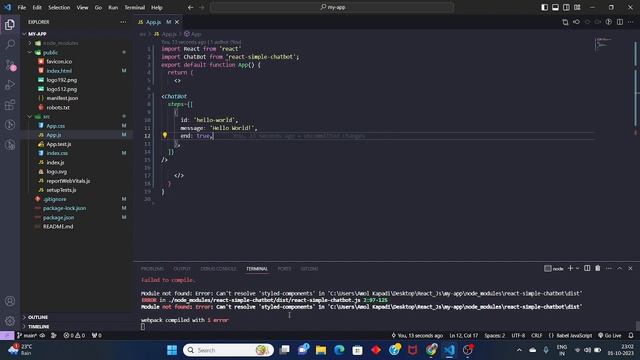Open customize layout icon

(577, 7)
